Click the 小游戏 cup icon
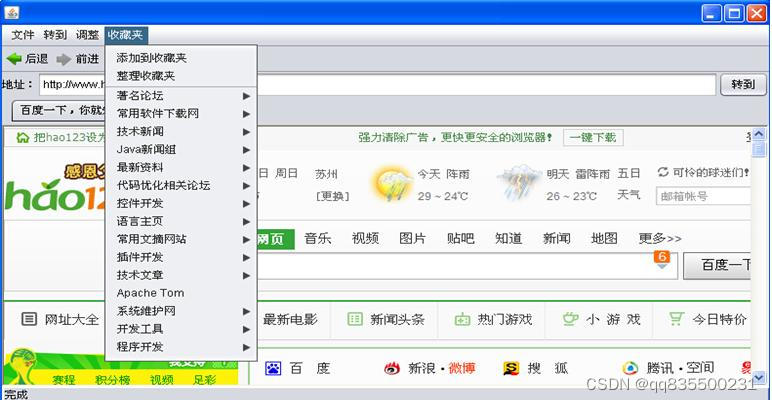This screenshot has width=772, height=402. point(570,319)
